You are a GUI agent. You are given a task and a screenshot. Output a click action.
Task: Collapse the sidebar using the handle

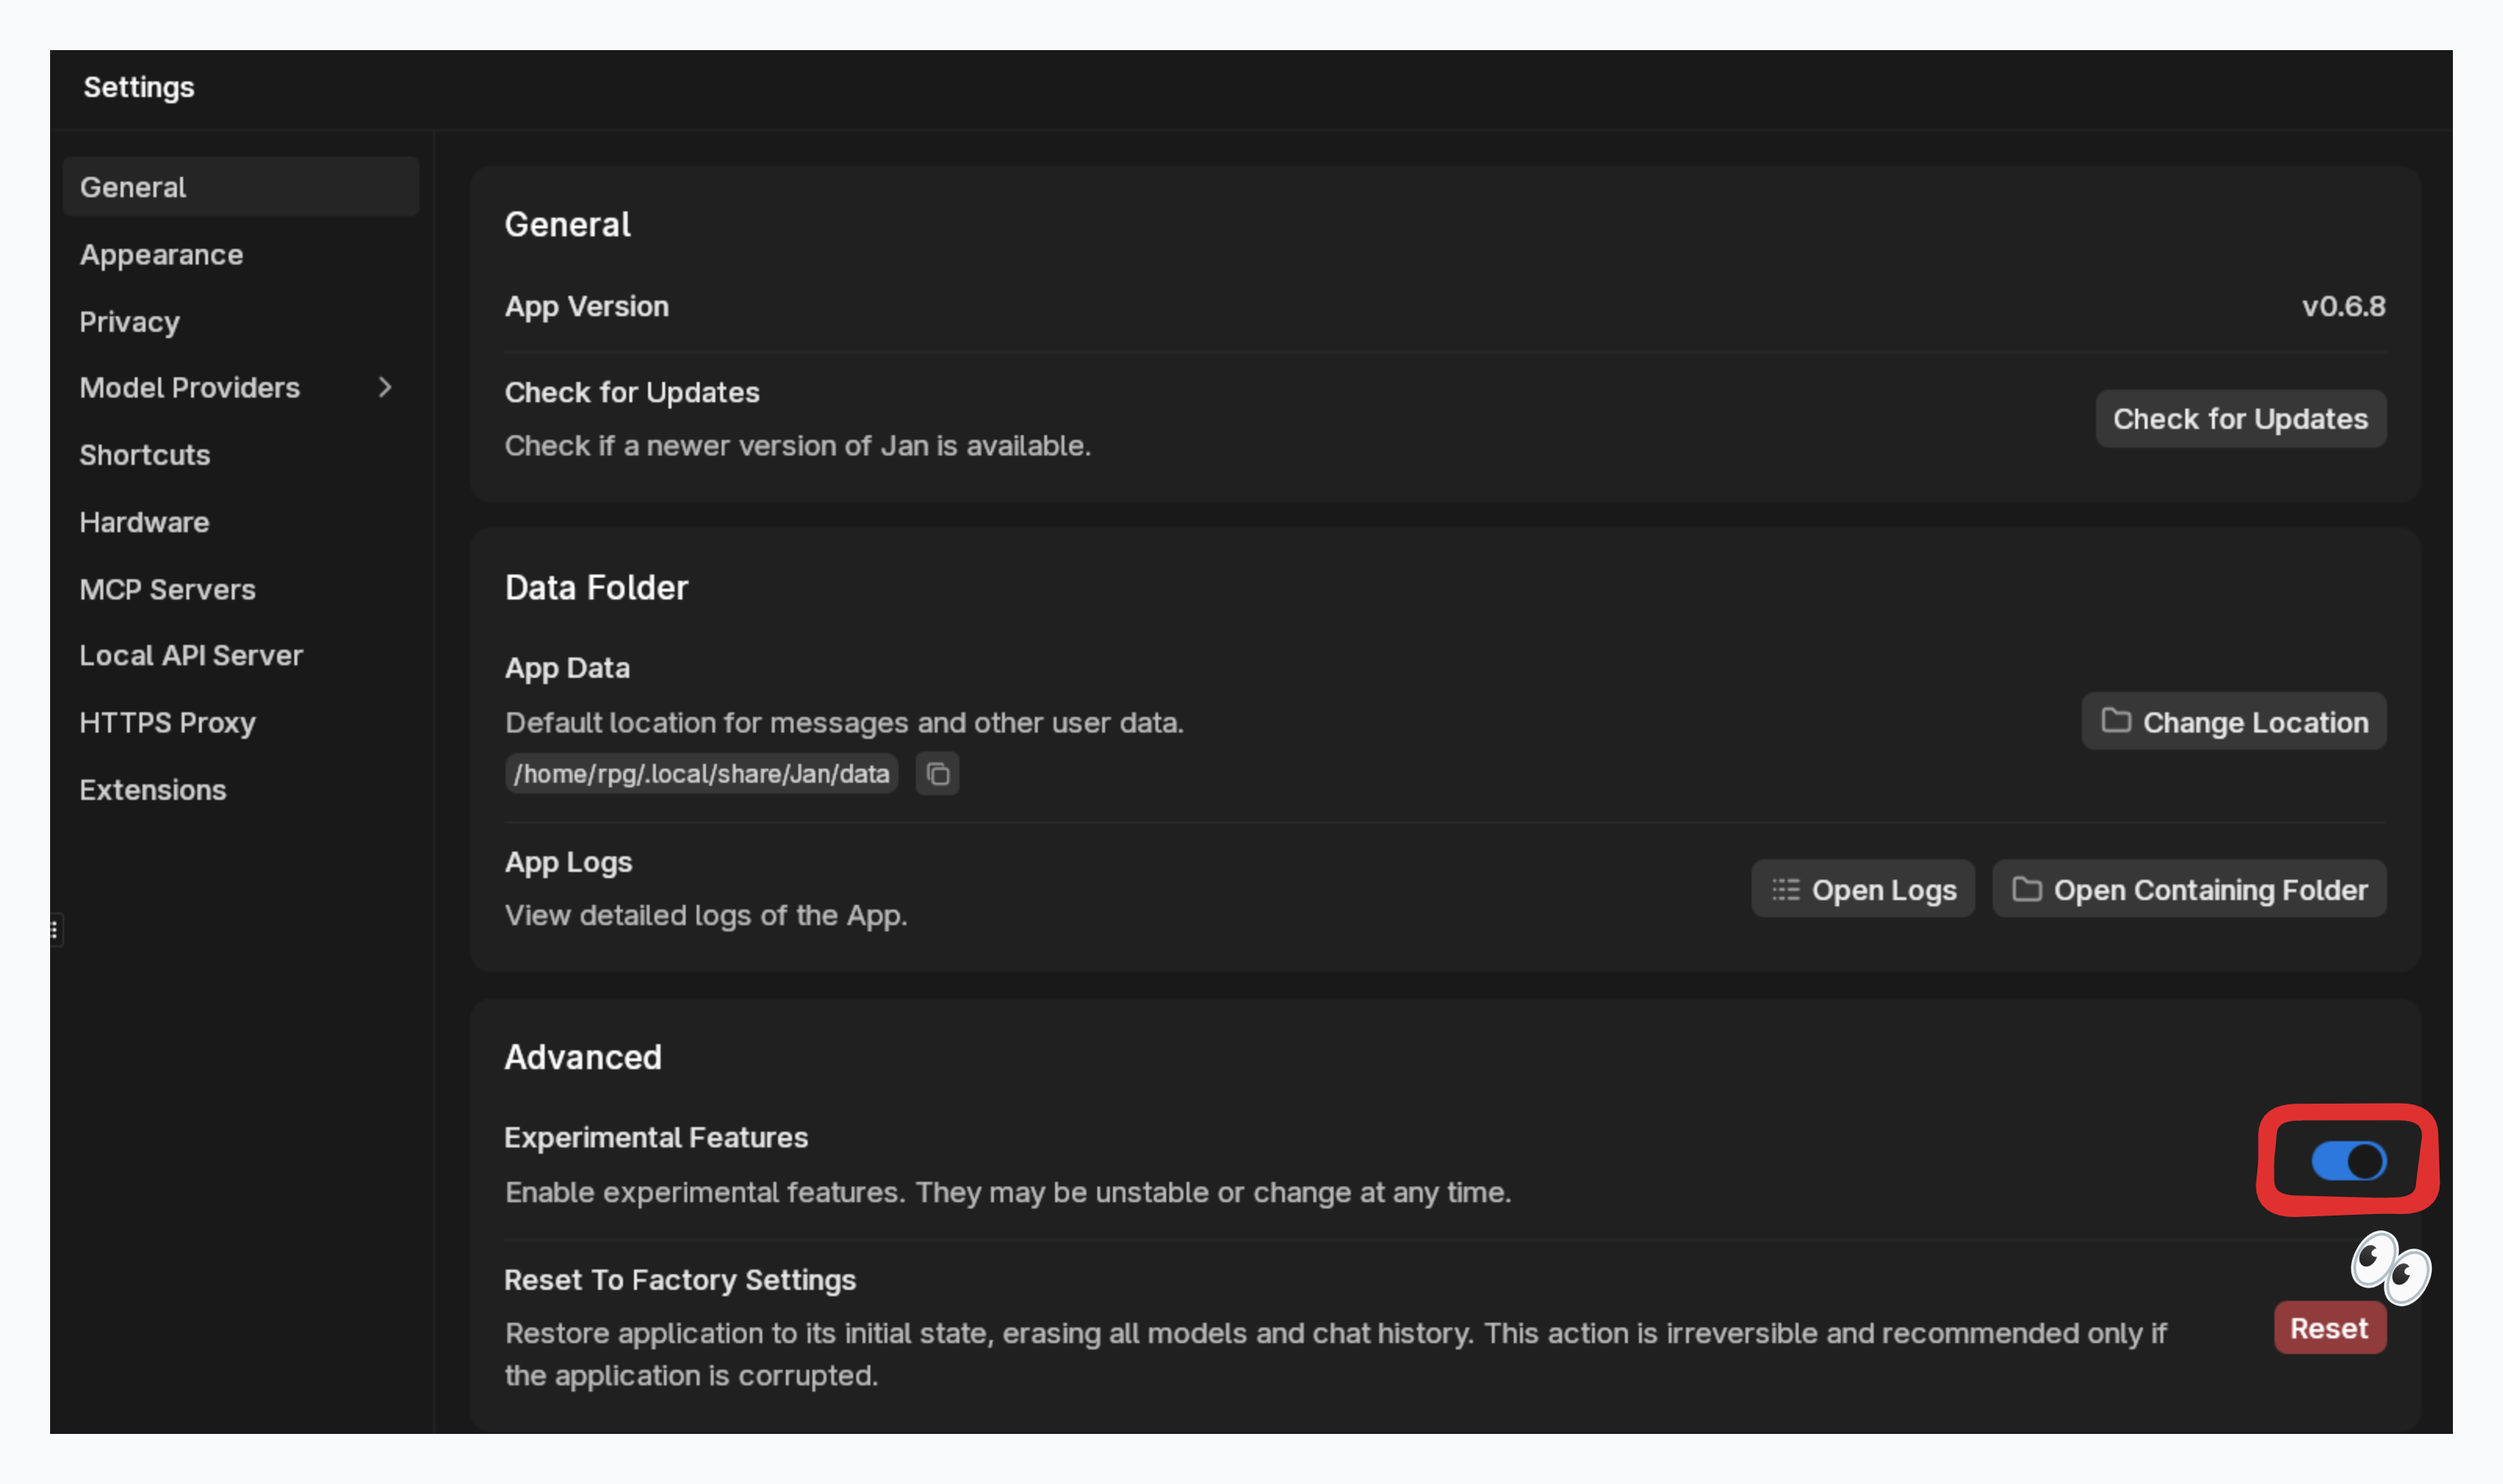coord(54,930)
